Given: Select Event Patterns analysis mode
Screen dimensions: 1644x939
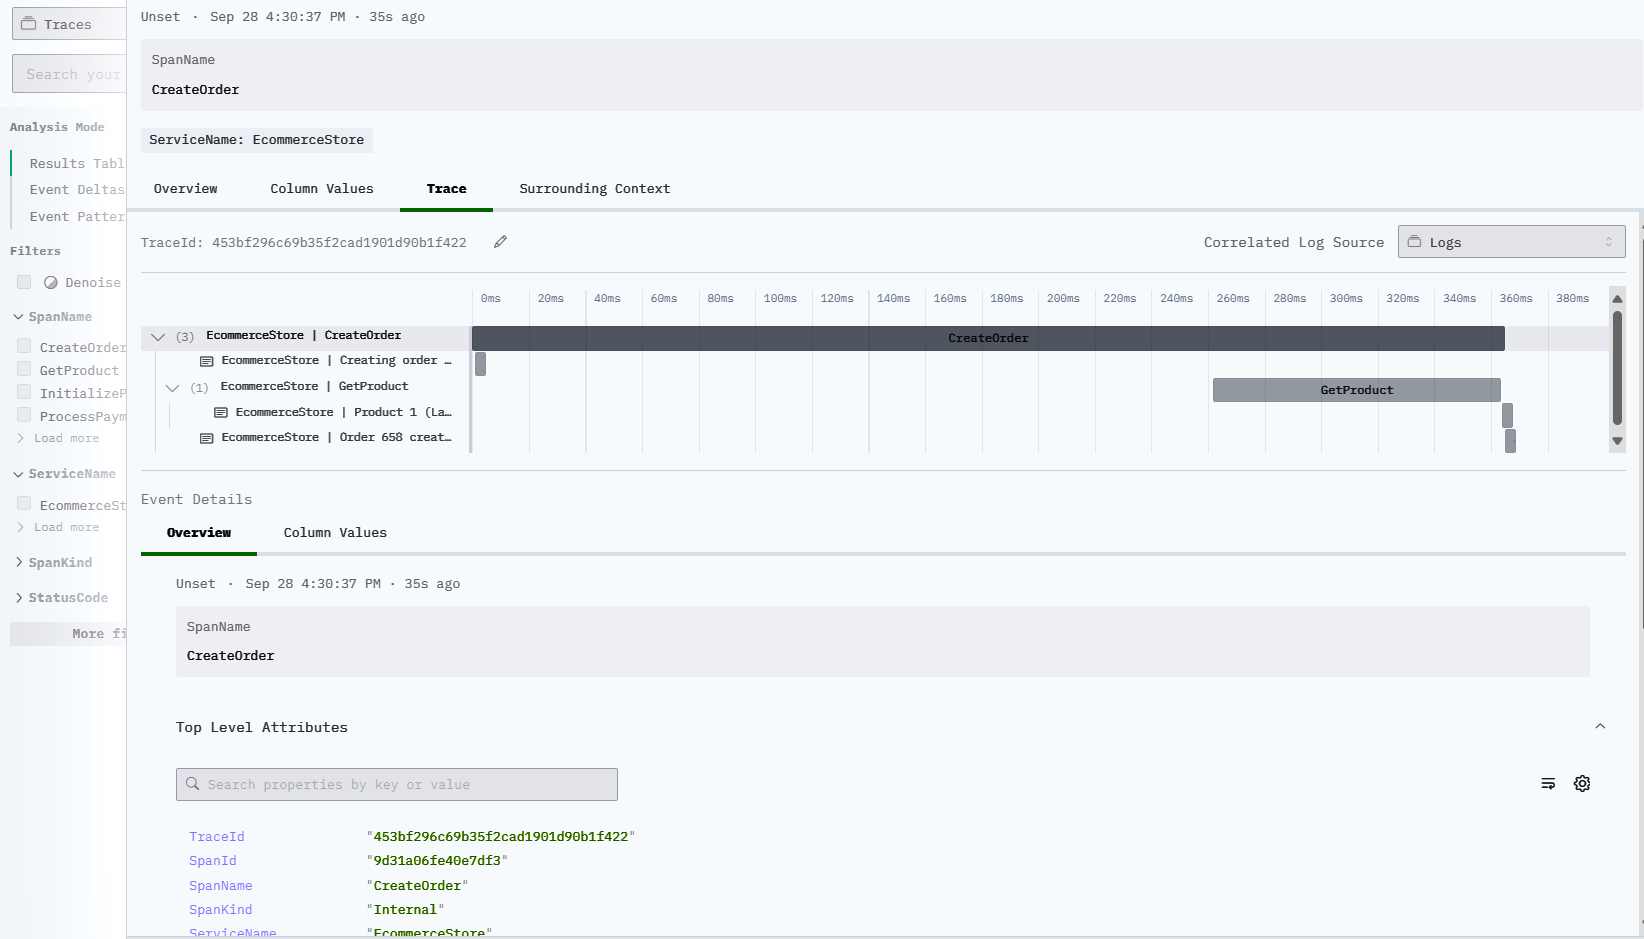Looking at the screenshot, I should click(77, 217).
